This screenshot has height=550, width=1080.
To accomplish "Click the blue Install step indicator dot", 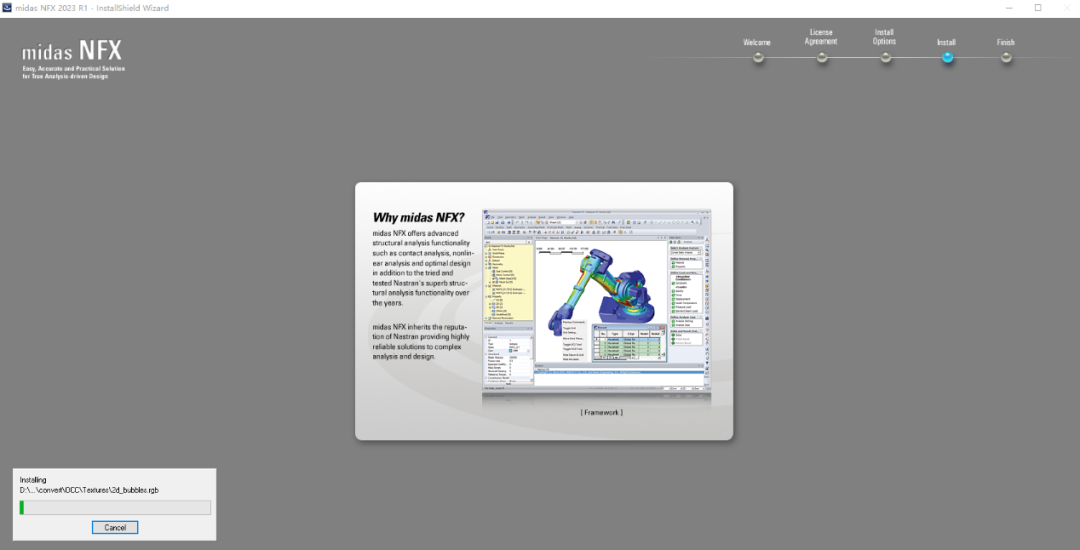I will coord(947,58).
